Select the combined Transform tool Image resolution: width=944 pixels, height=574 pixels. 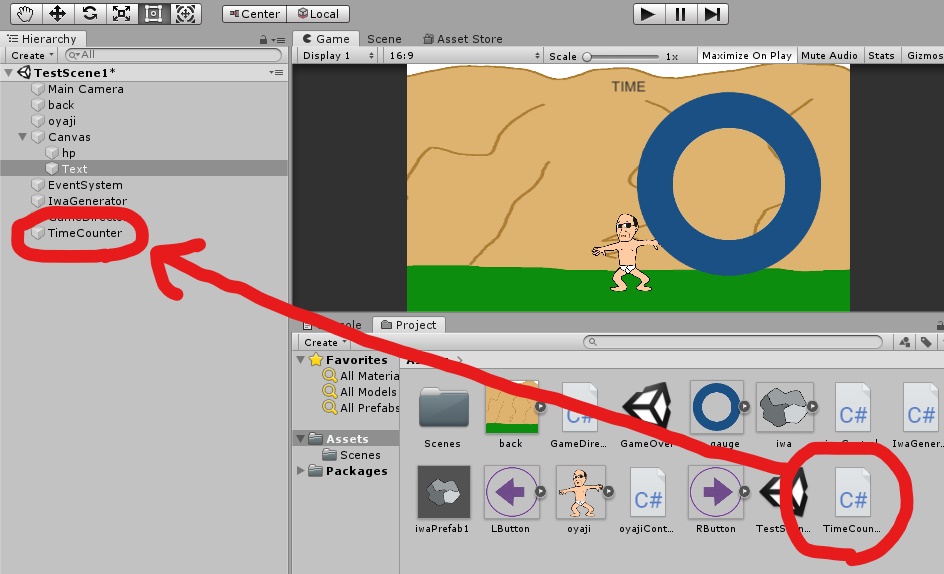coord(185,13)
